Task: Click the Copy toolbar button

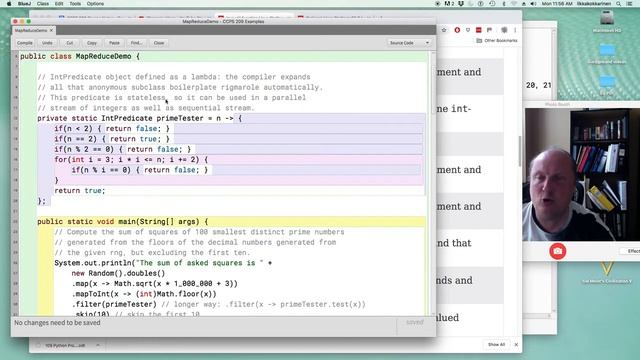Action: tap(92, 43)
